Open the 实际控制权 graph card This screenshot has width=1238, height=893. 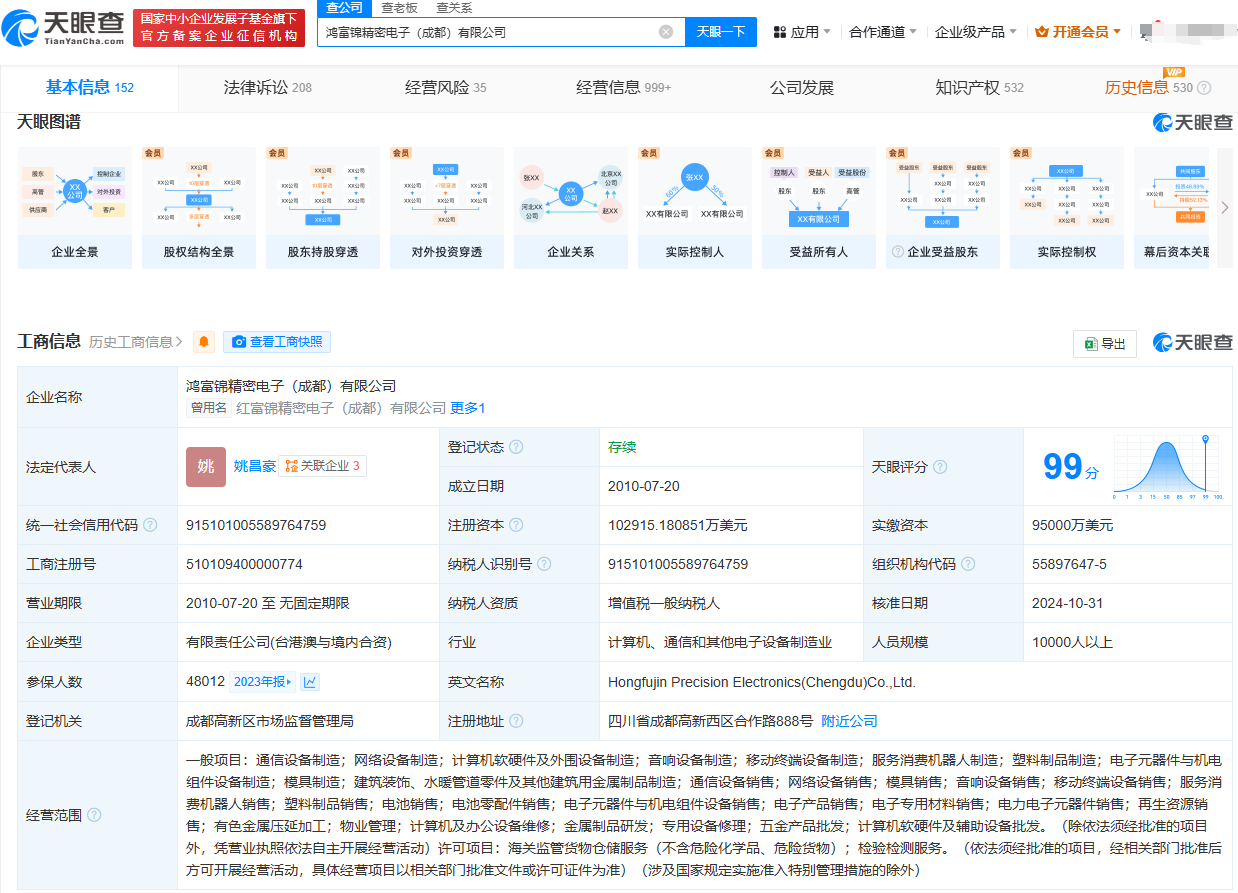(1067, 208)
